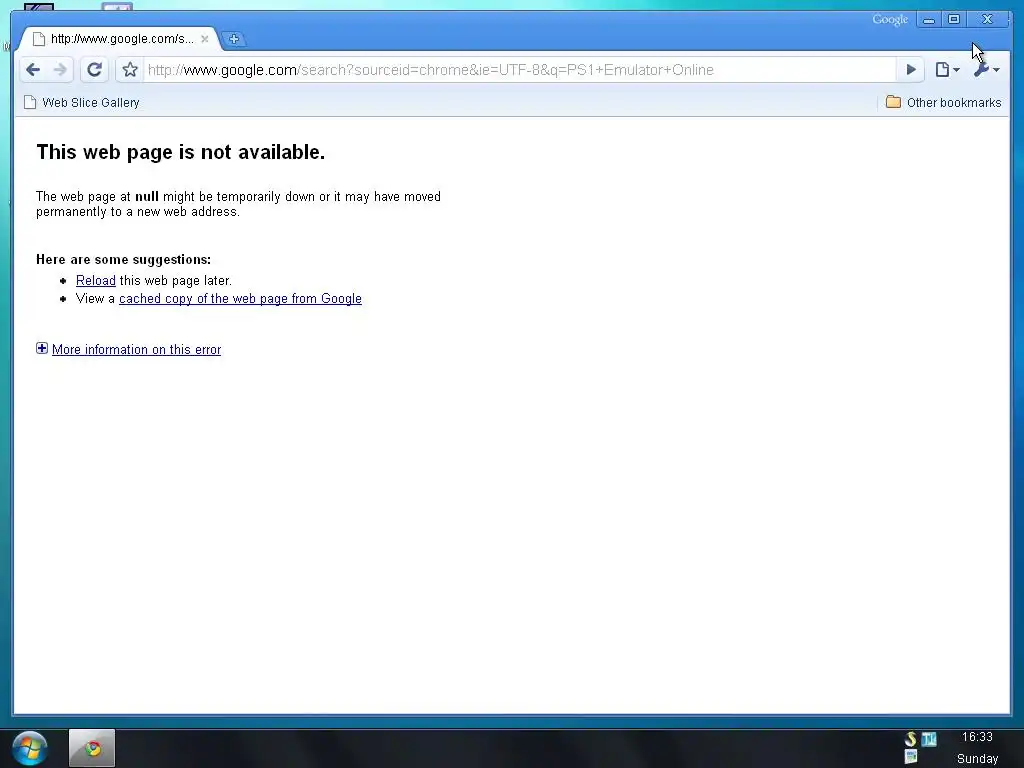This screenshot has height=768, width=1024.
Task: Click the Chrome taskbar button
Action: pyautogui.click(x=92, y=748)
